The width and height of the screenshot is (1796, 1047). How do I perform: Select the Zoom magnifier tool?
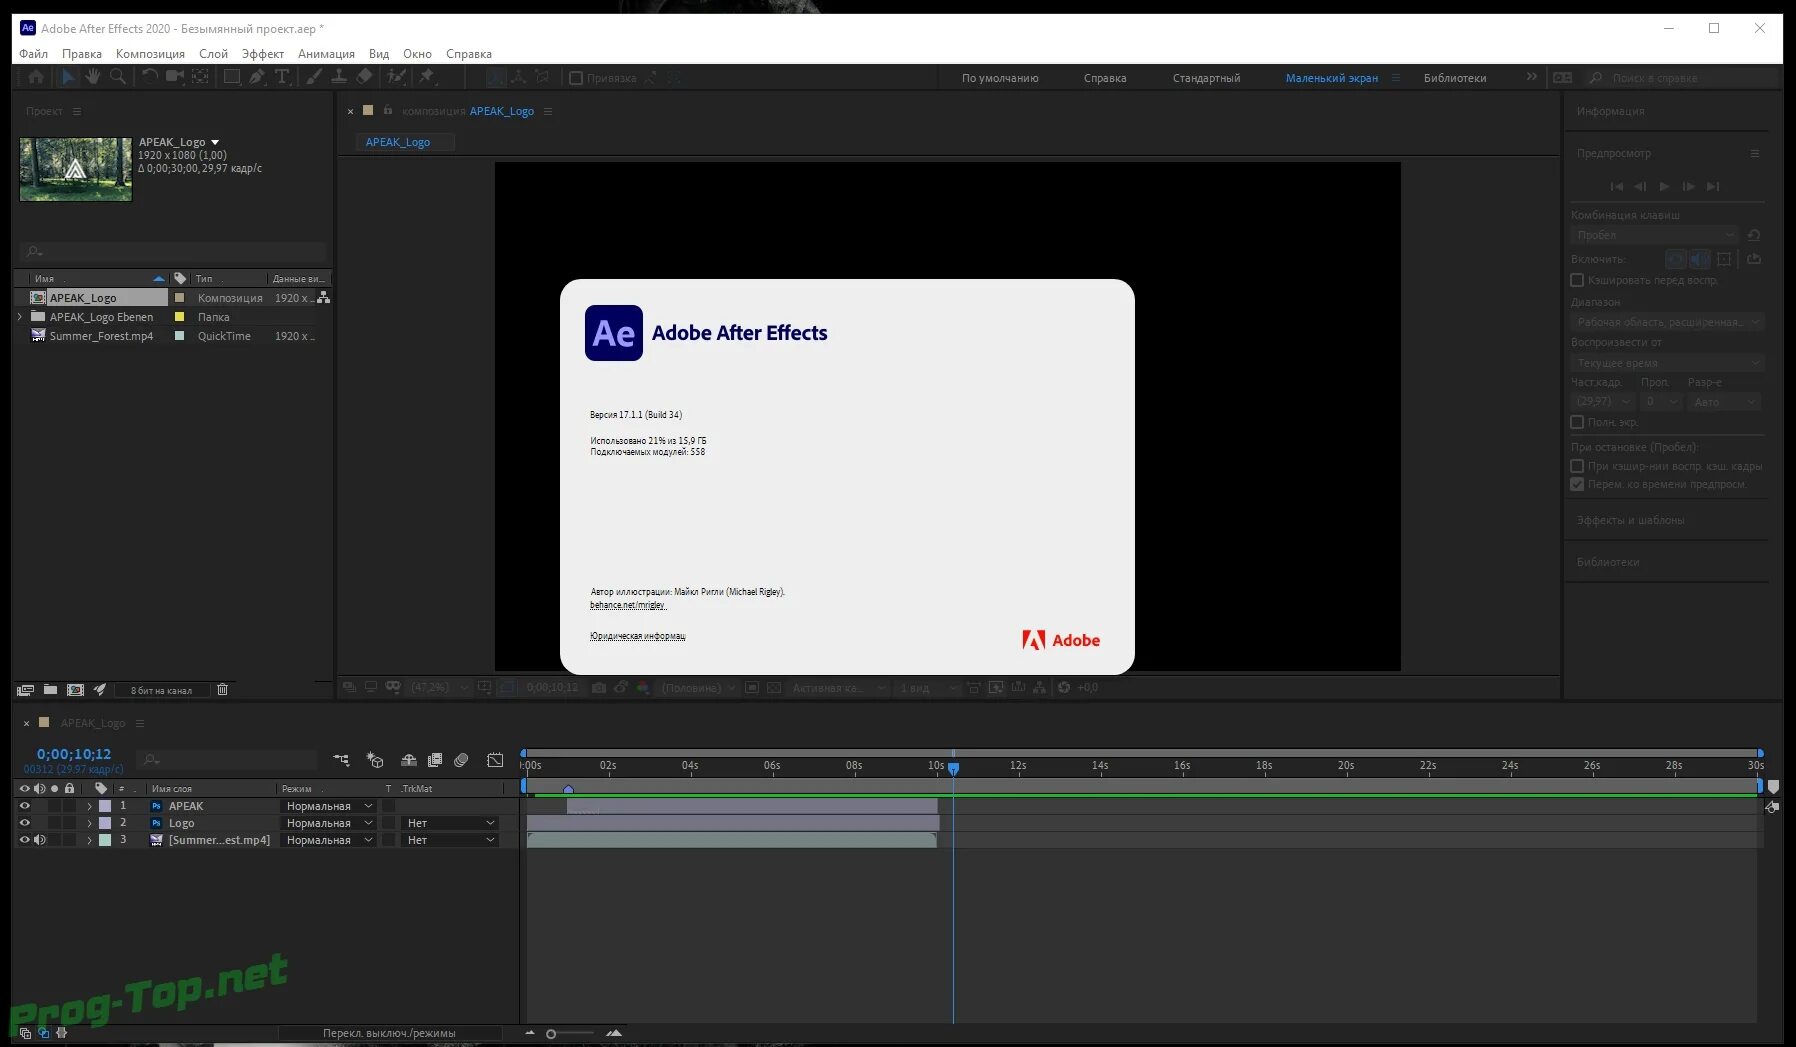118,77
